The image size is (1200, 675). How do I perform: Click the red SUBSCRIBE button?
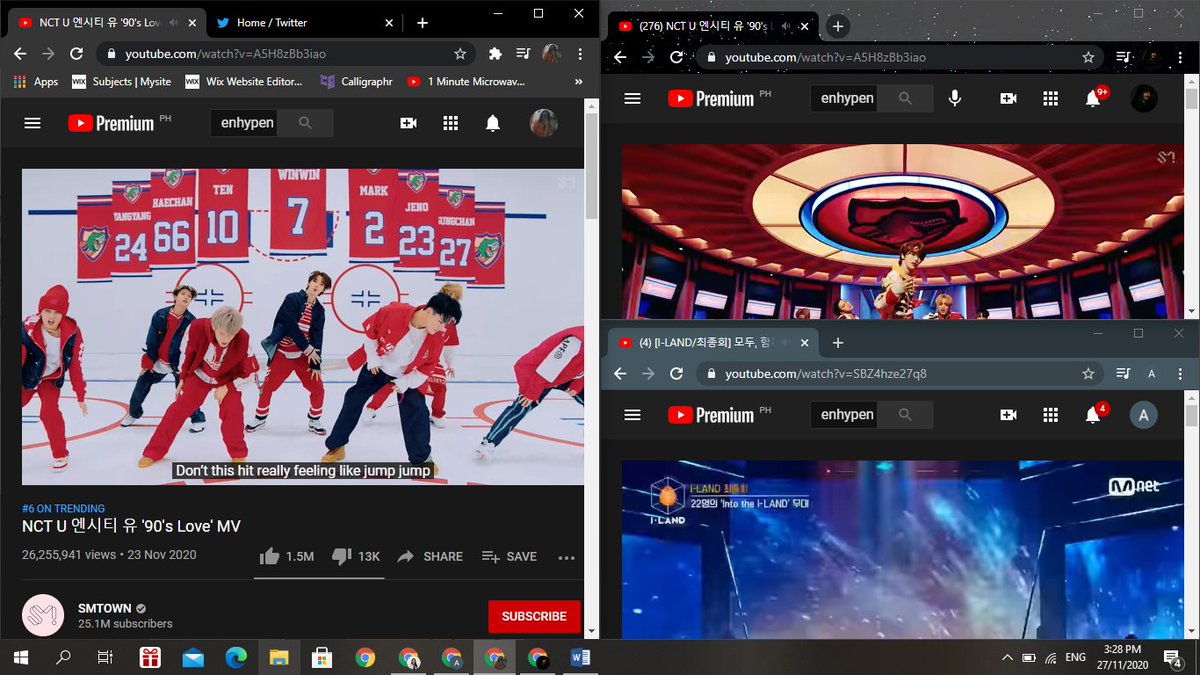[534, 616]
